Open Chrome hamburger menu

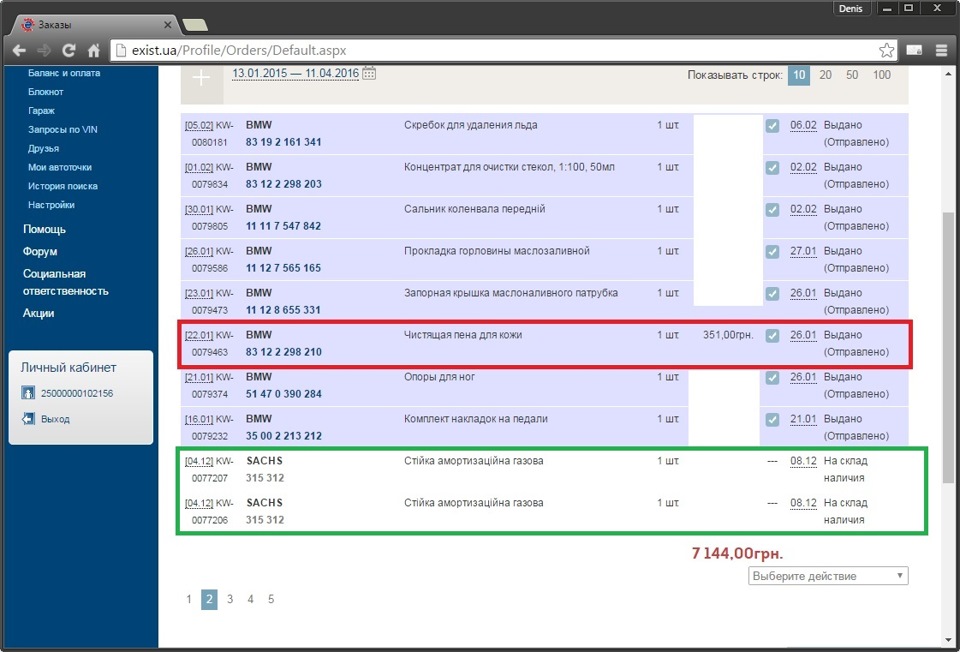942,50
